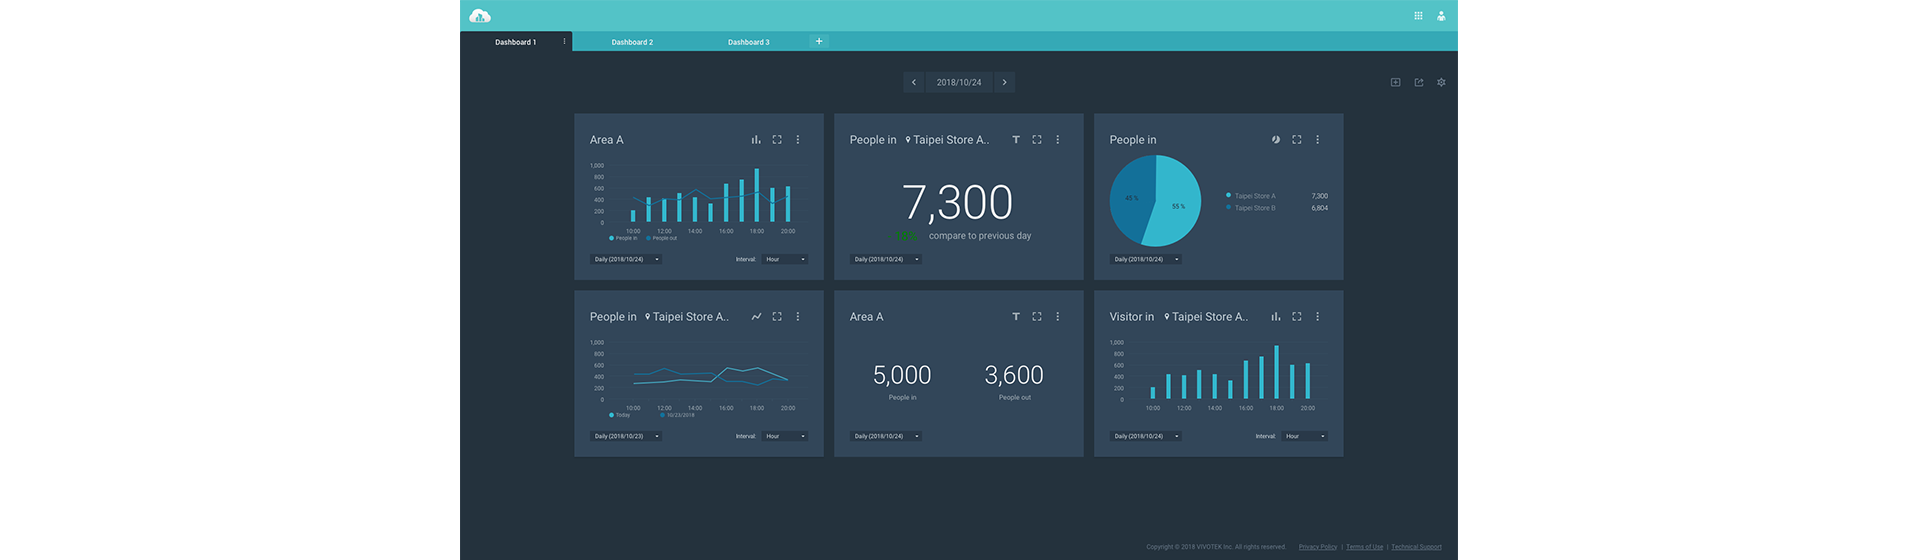The image size is (1920, 560).
Task: Open the Privacy Policy link
Action: [x=1317, y=547]
